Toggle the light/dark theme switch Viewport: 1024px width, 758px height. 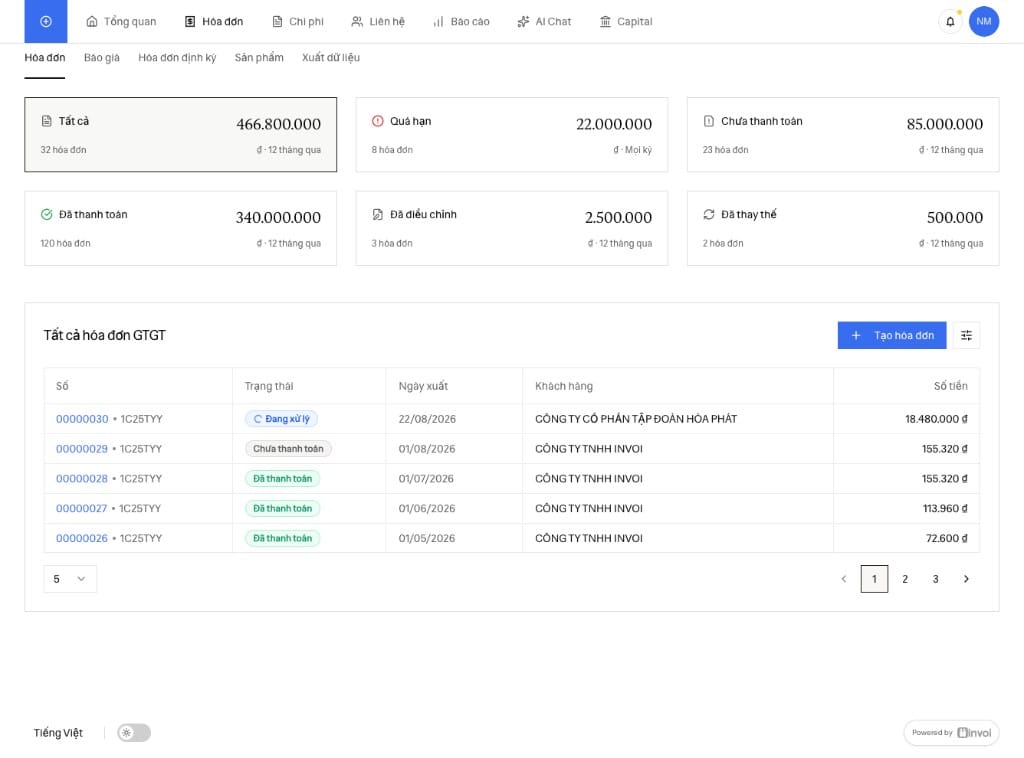click(134, 733)
